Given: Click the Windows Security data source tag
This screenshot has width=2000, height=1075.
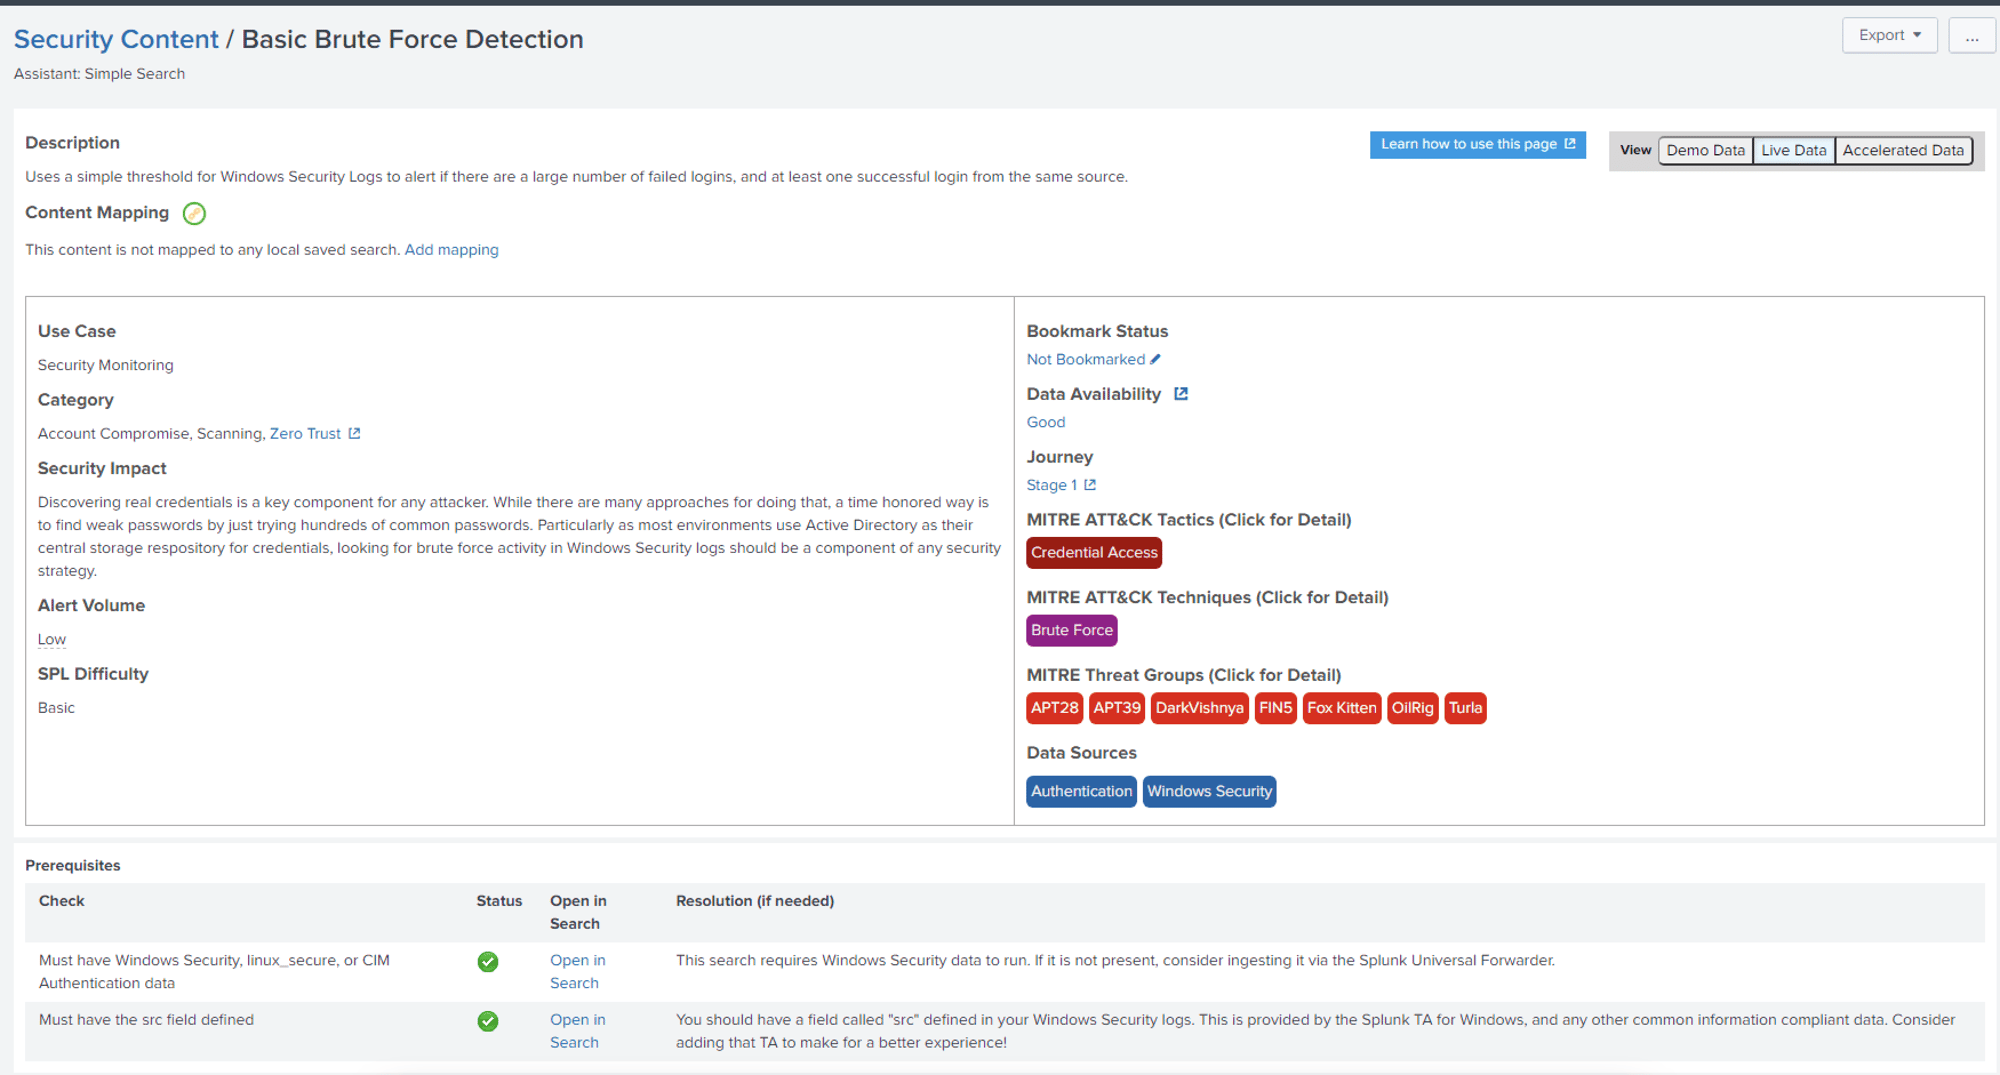Looking at the screenshot, I should click(x=1209, y=791).
